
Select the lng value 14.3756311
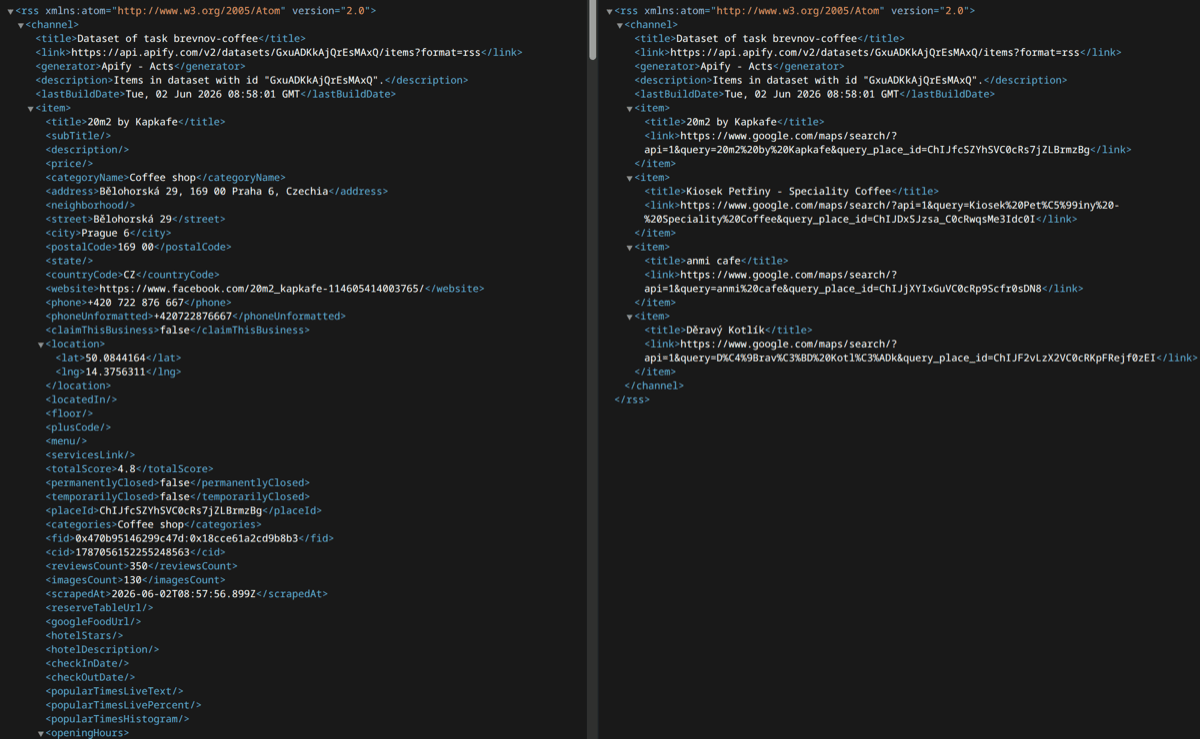pos(115,372)
